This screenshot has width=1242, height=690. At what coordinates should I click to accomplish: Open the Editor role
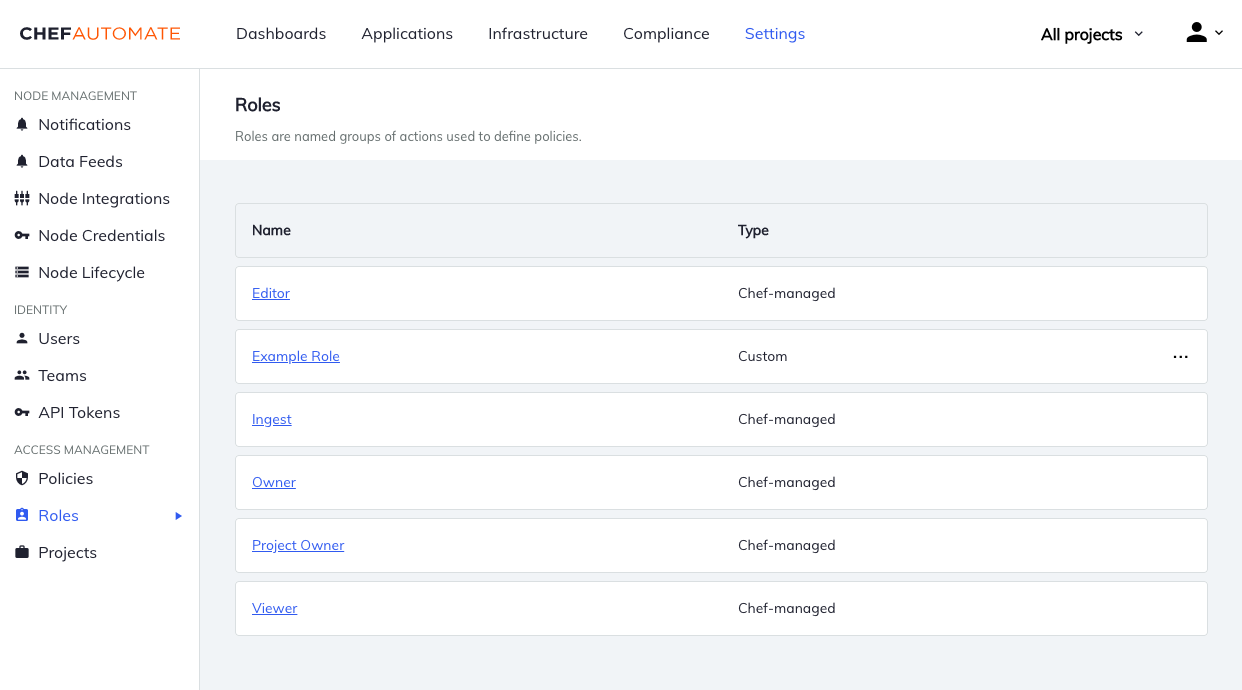point(270,293)
